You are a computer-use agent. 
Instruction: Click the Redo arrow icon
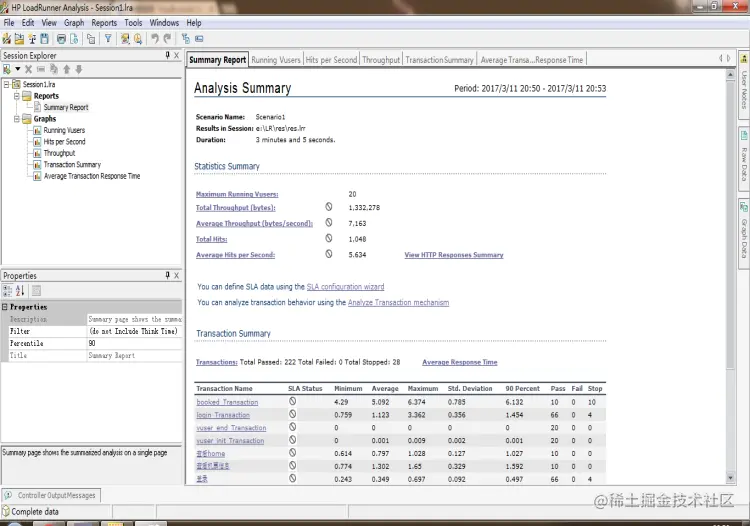(167, 39)
